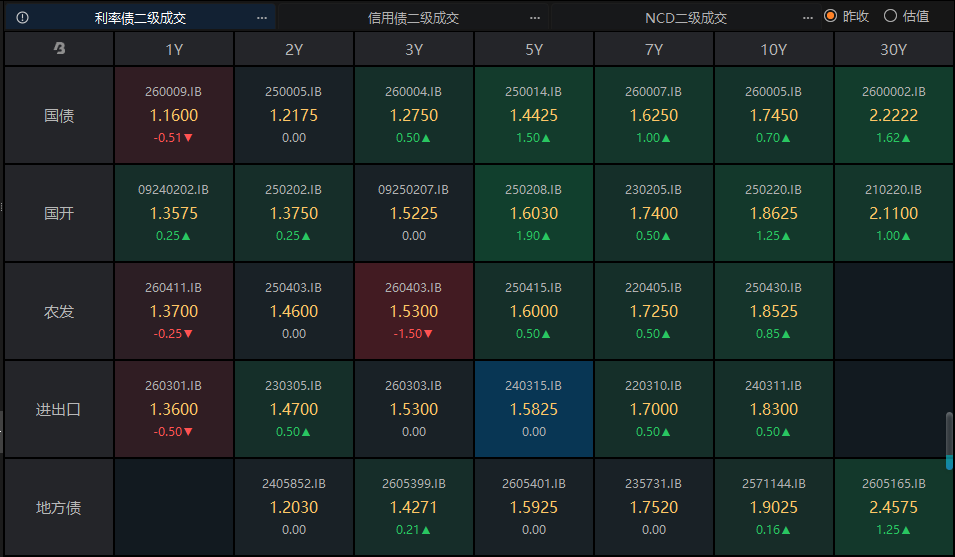Select the 利率债二级成交 tab

pos(140,18)
